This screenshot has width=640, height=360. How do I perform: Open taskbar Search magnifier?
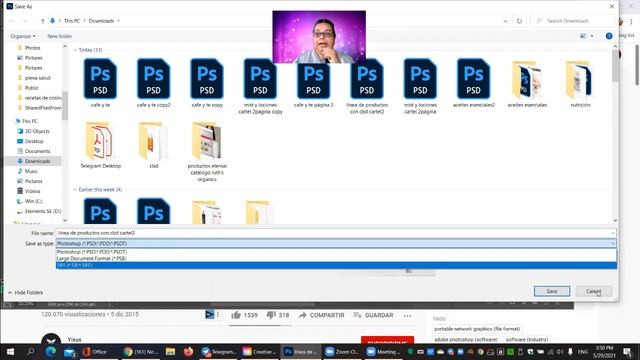pyautogui.click(x=31, y=351)
